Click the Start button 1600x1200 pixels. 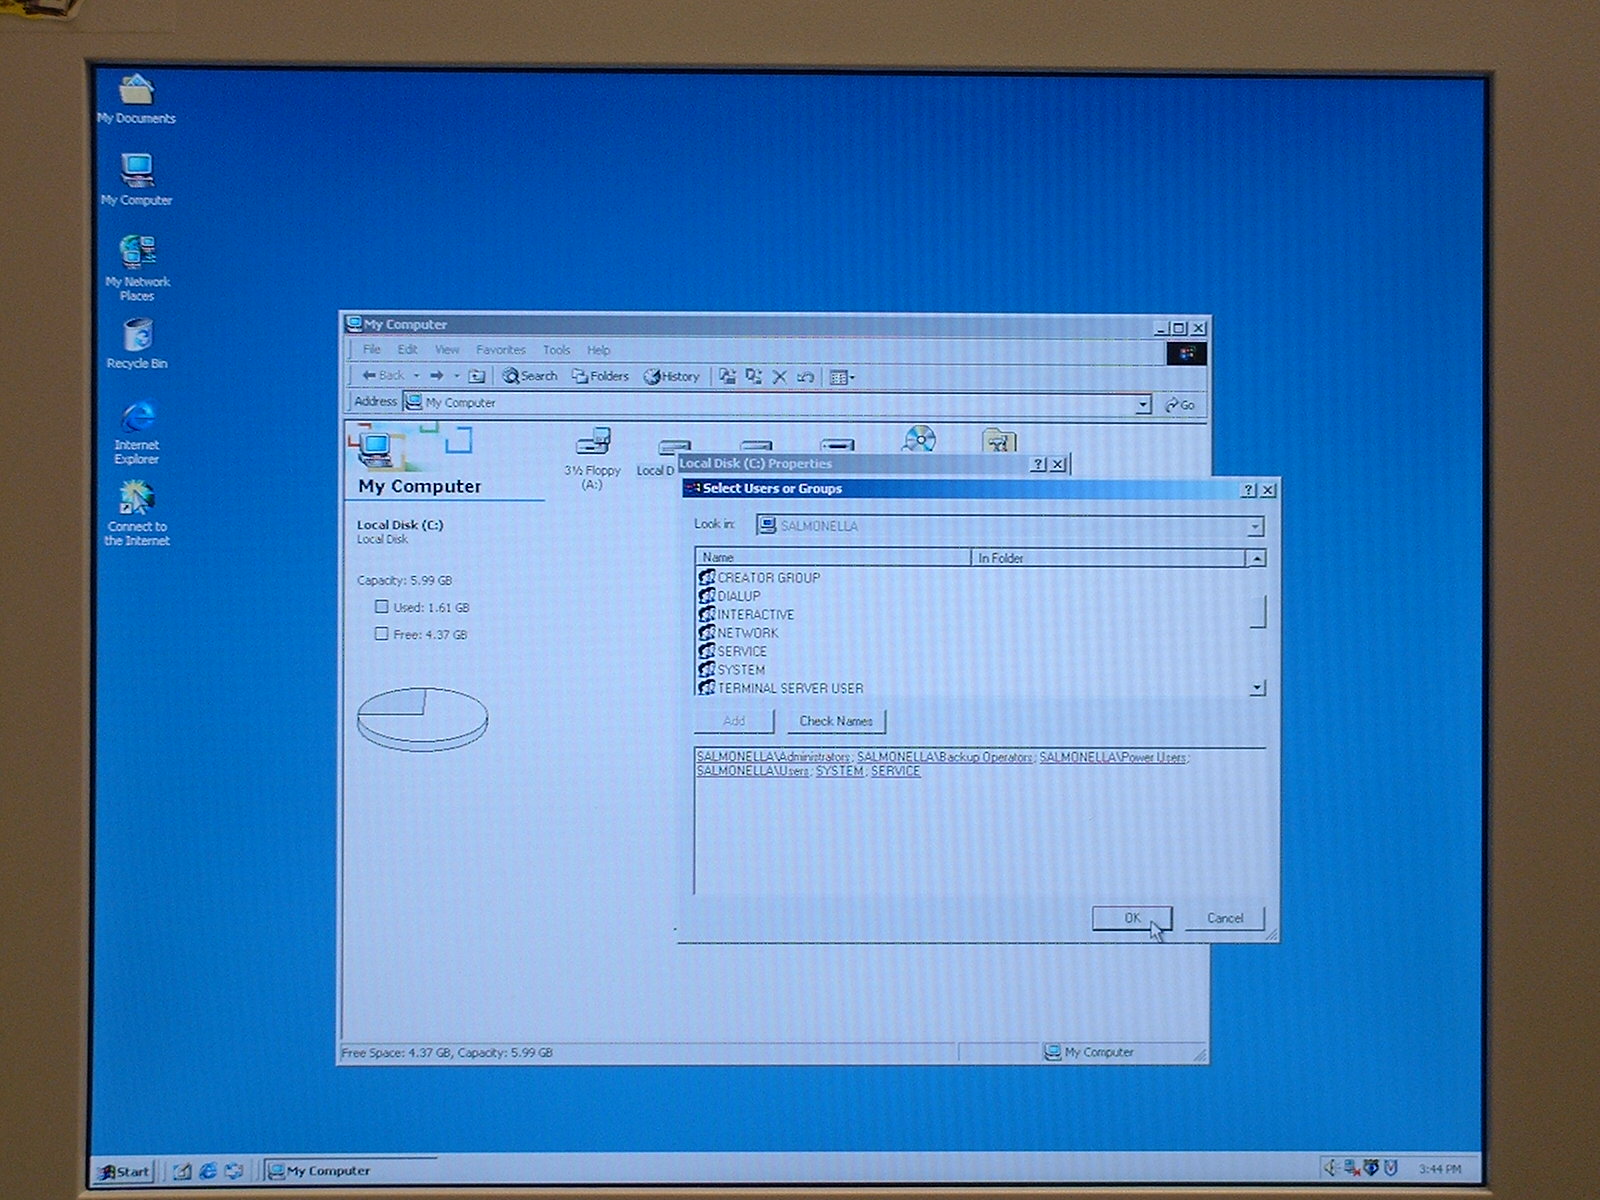pyautogui.click(x=123, y=1171)
